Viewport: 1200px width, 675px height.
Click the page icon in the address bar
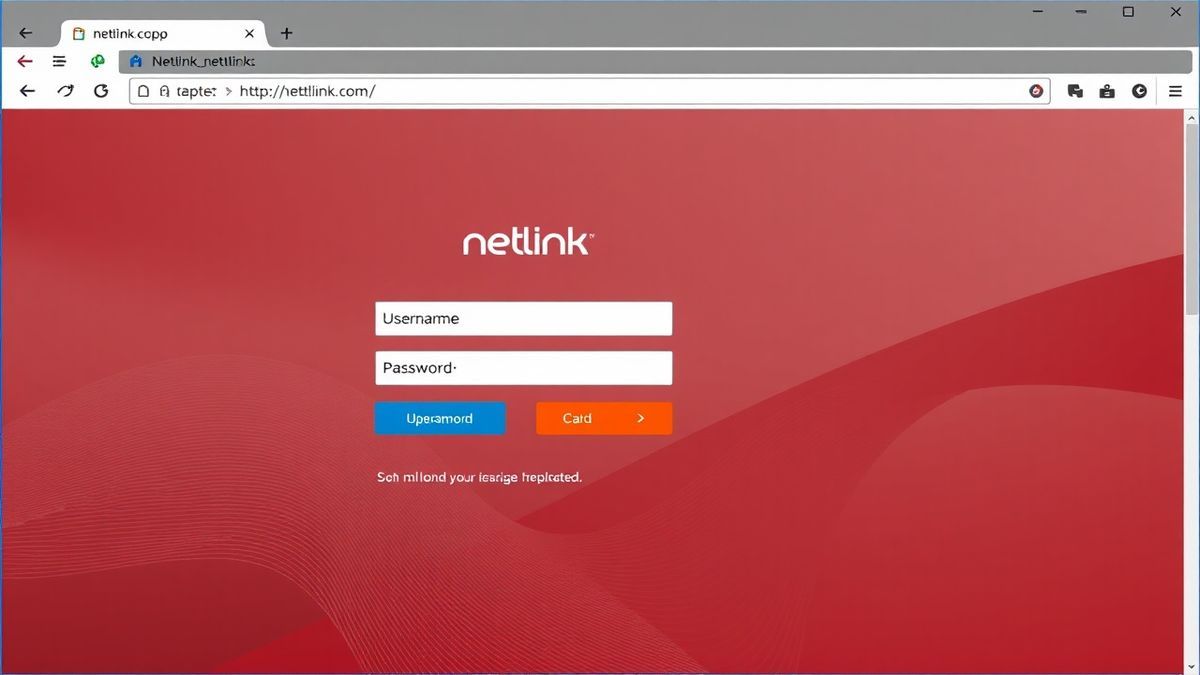[143, 91]
